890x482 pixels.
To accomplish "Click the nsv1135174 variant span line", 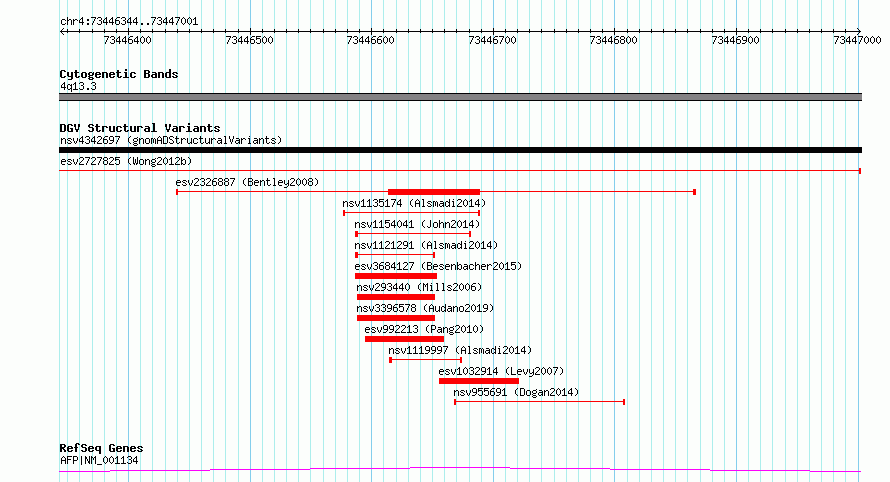I will click(412, 213).
